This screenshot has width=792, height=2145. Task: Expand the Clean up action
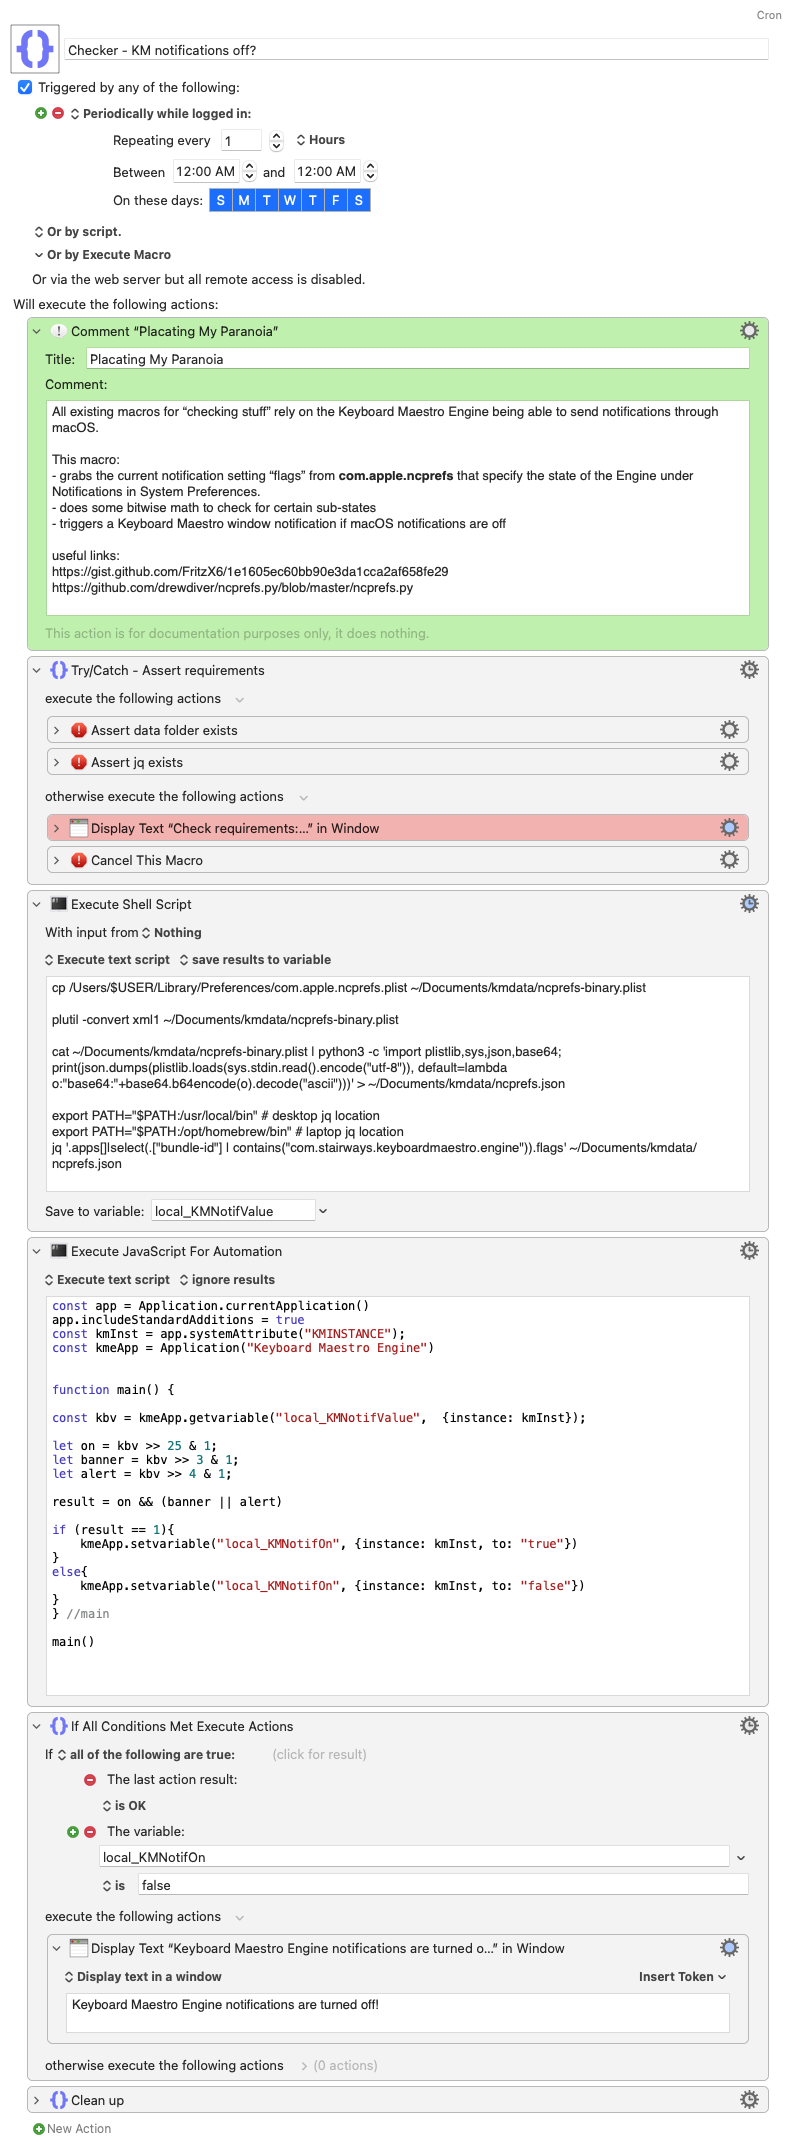(x=37, y=2100)
